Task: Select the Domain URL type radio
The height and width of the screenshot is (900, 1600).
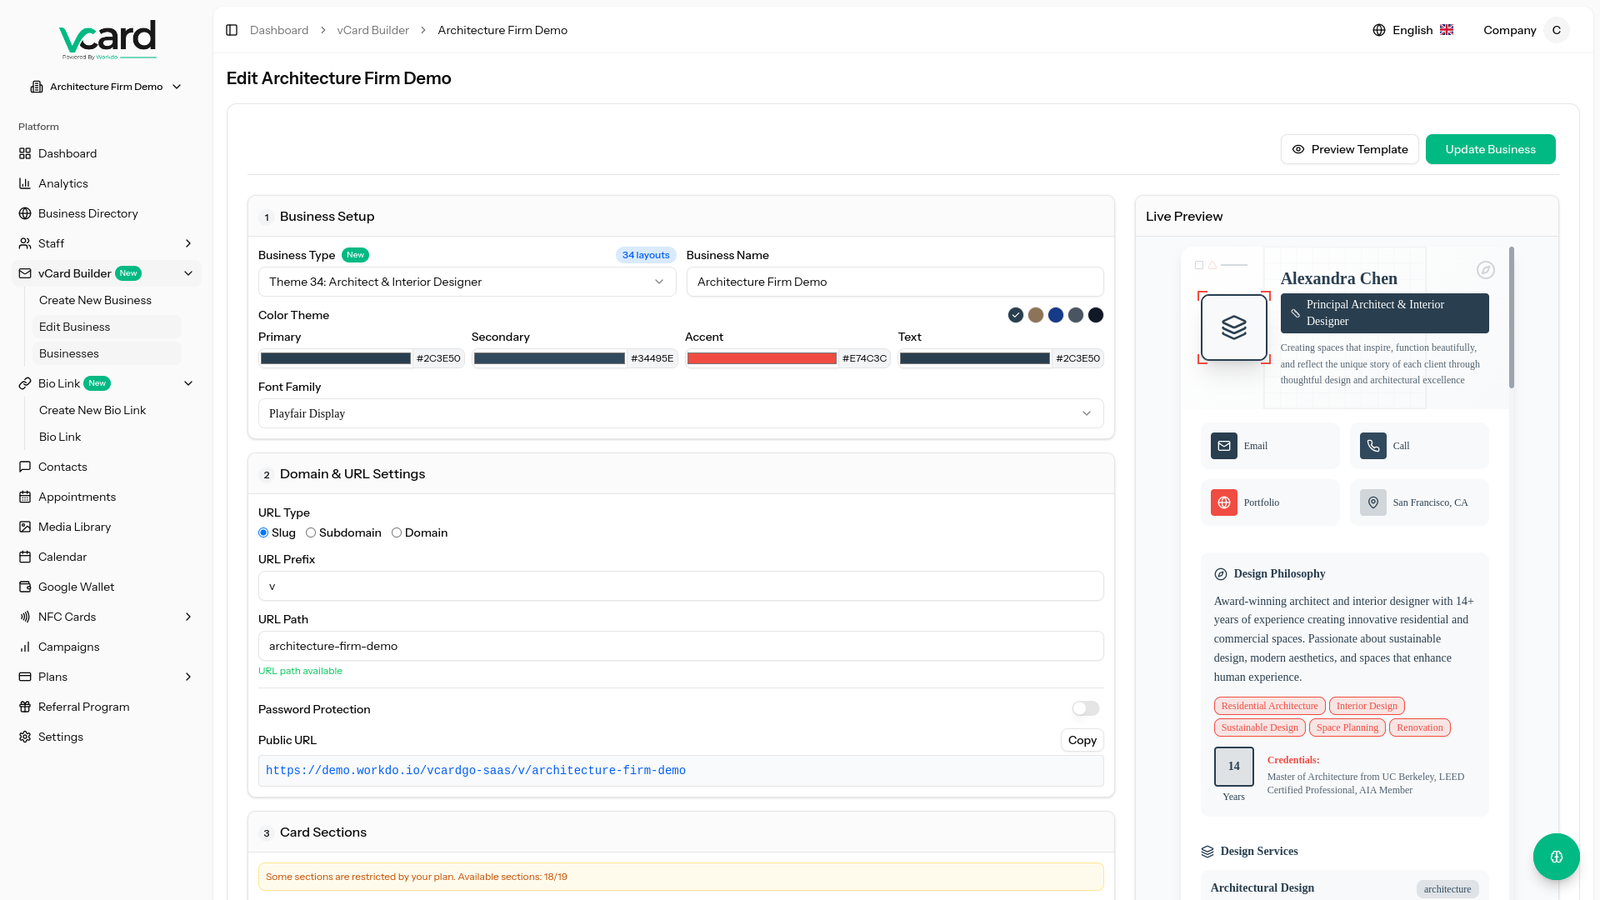Action: [x=397, y=533]
